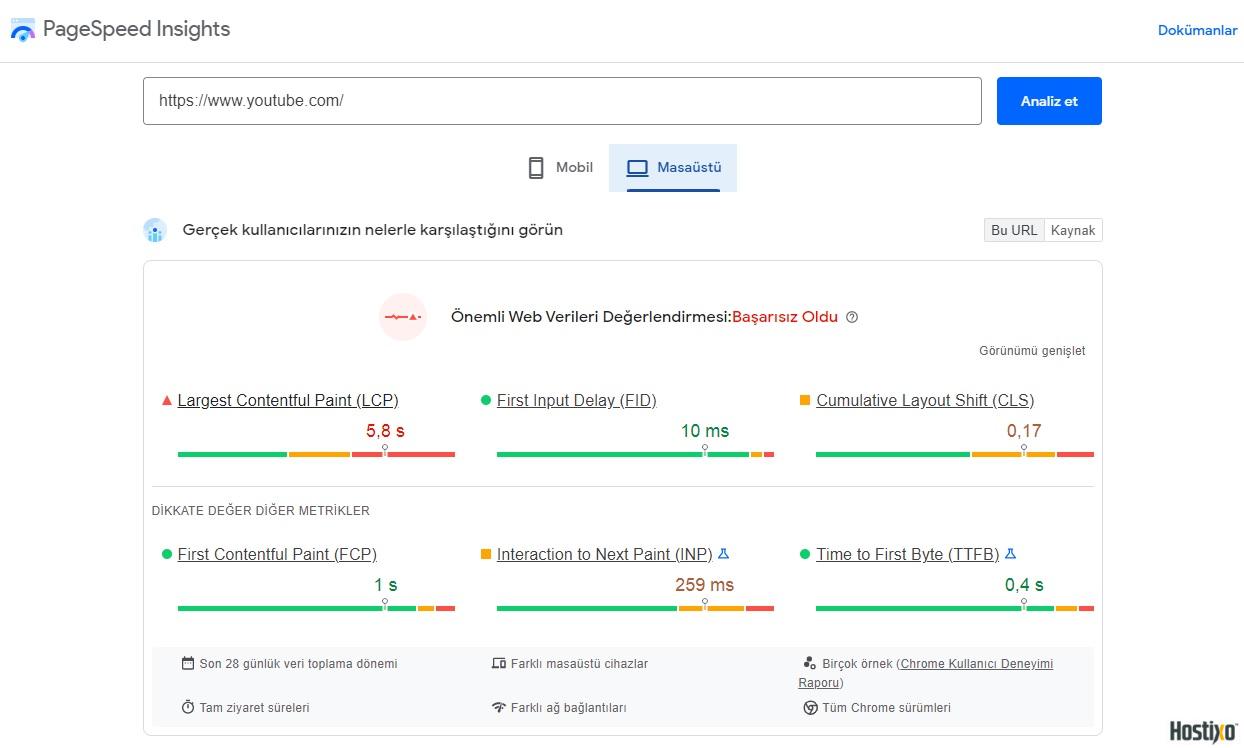Click the experimental flask icon after INP
The width and height of the screenshot is (1244, 748).
724,553
